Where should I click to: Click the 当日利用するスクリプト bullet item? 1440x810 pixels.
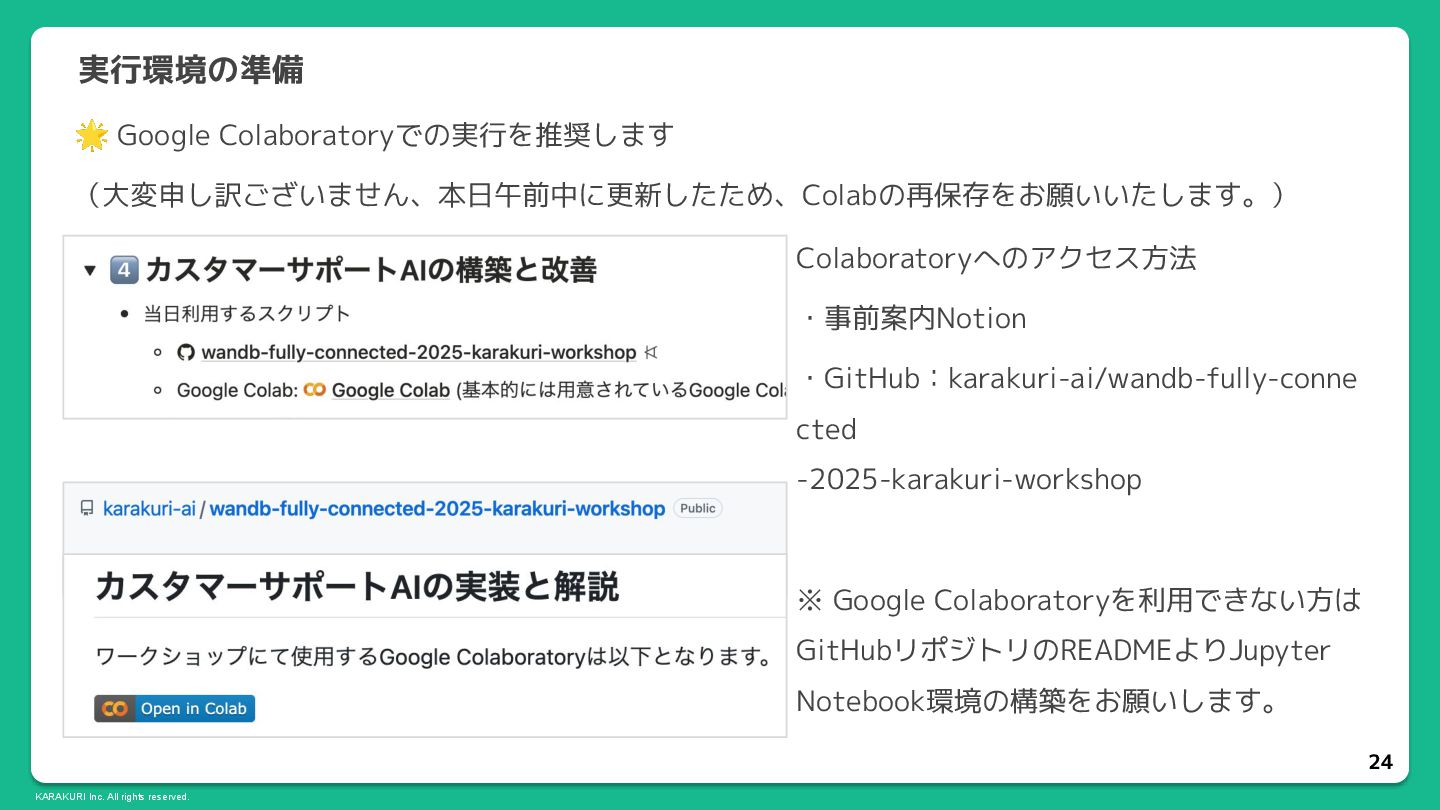247,314
